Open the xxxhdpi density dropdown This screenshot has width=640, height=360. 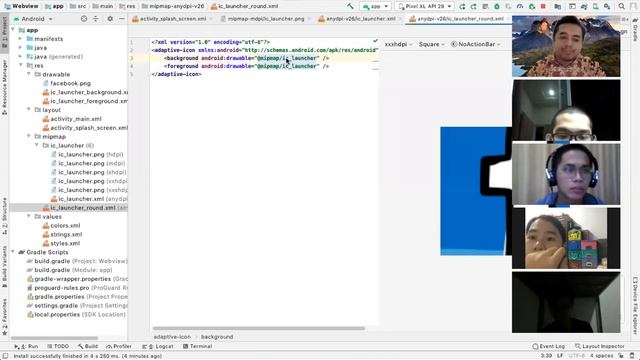coord(398,44)
